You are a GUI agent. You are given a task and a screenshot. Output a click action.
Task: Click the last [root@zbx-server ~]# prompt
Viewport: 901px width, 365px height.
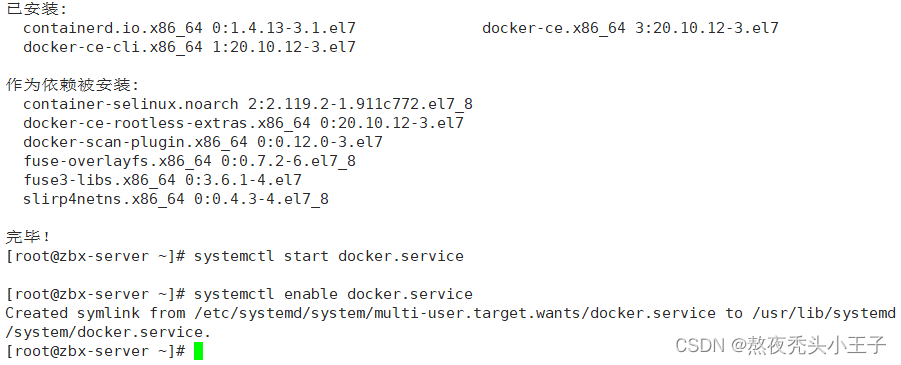(95, 351)
